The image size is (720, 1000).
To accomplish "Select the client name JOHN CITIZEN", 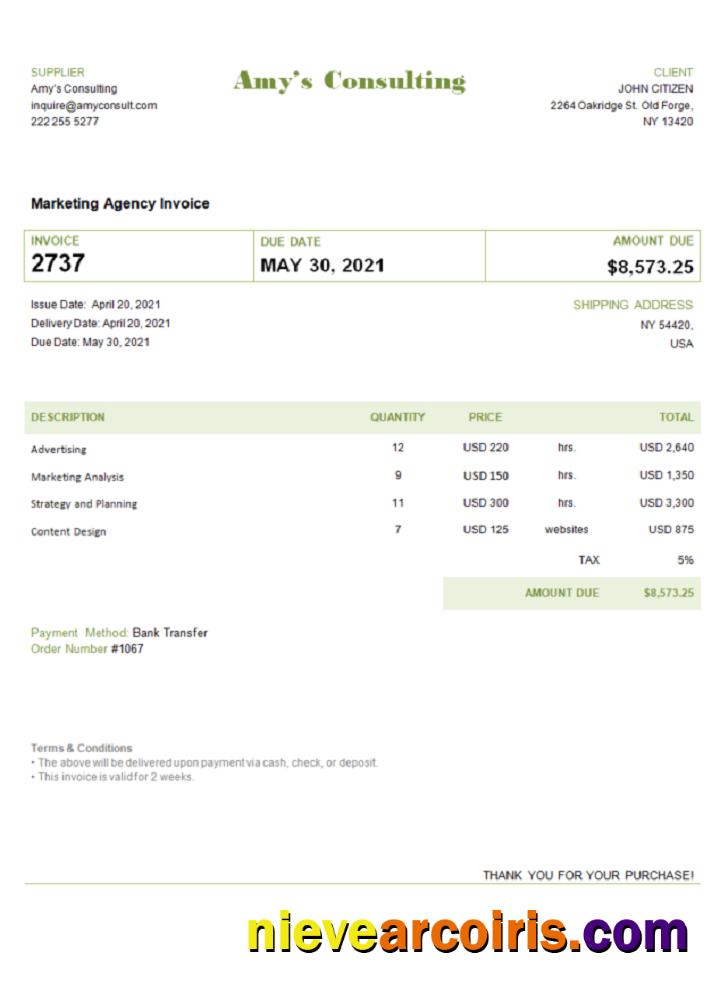I will [x=655, y=89].
